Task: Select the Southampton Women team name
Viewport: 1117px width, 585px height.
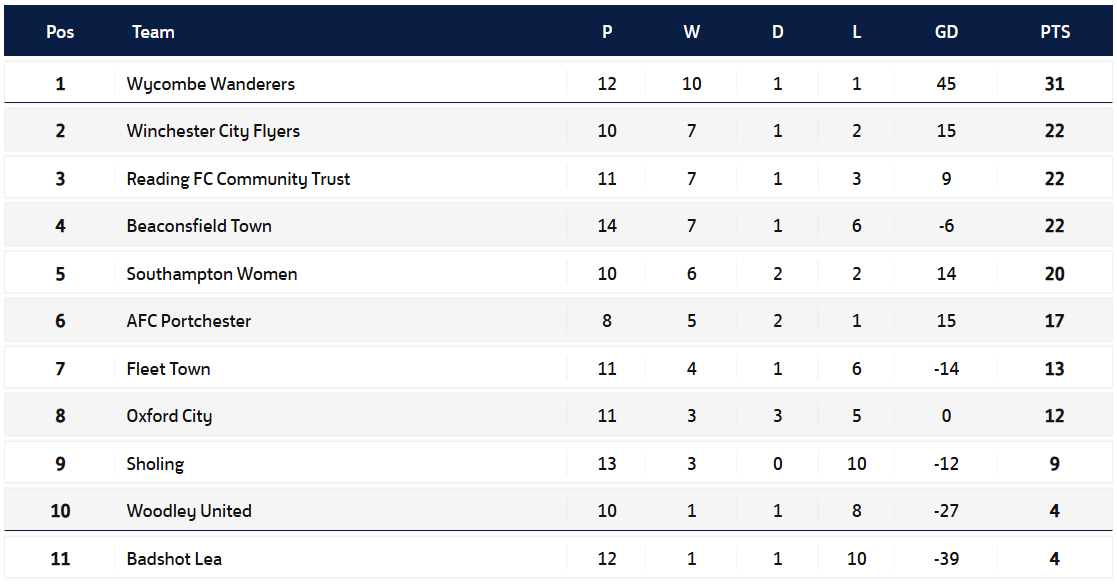Action: point(211,274)
